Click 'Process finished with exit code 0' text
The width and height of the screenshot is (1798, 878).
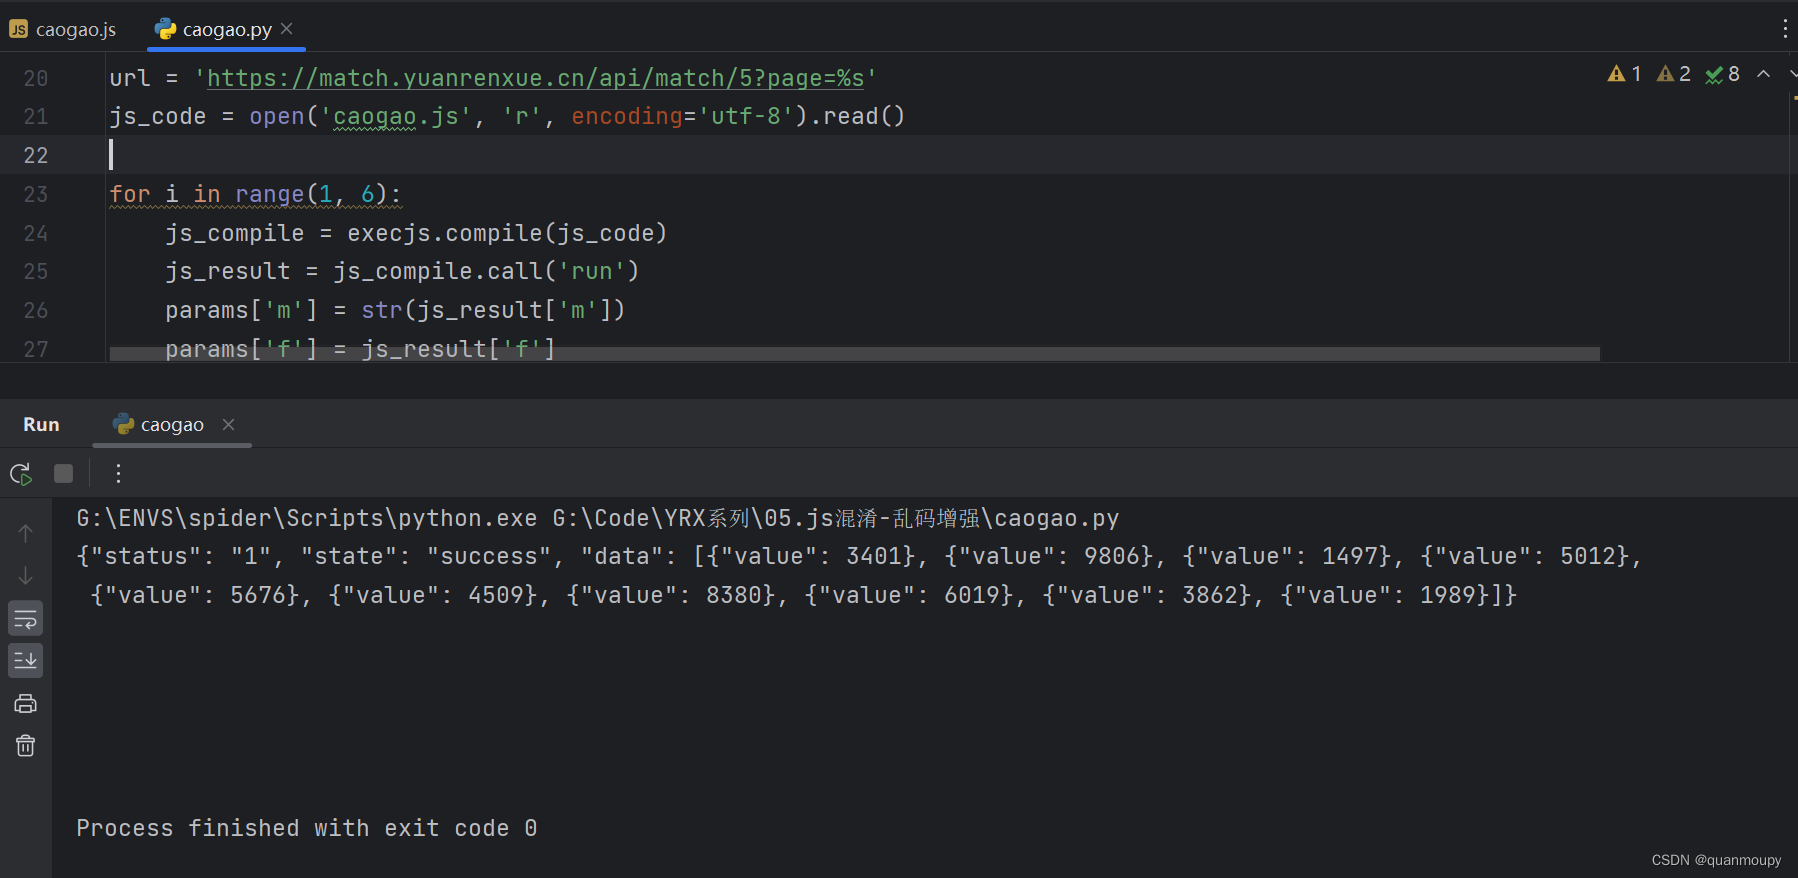point(307,828)
